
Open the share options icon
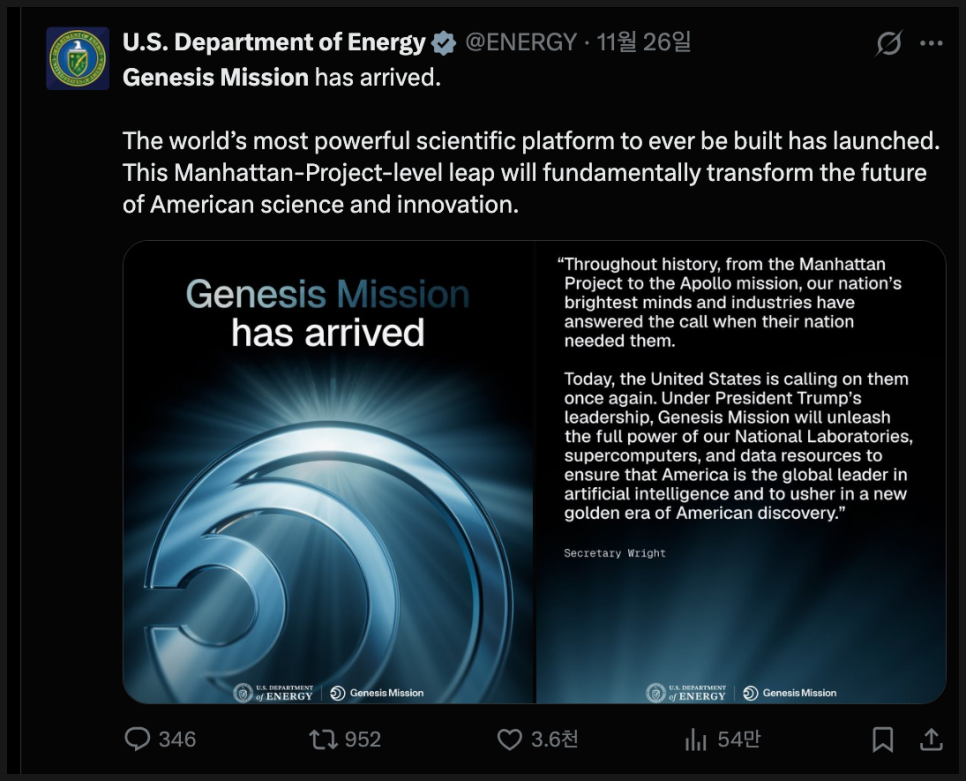point(931,739)
